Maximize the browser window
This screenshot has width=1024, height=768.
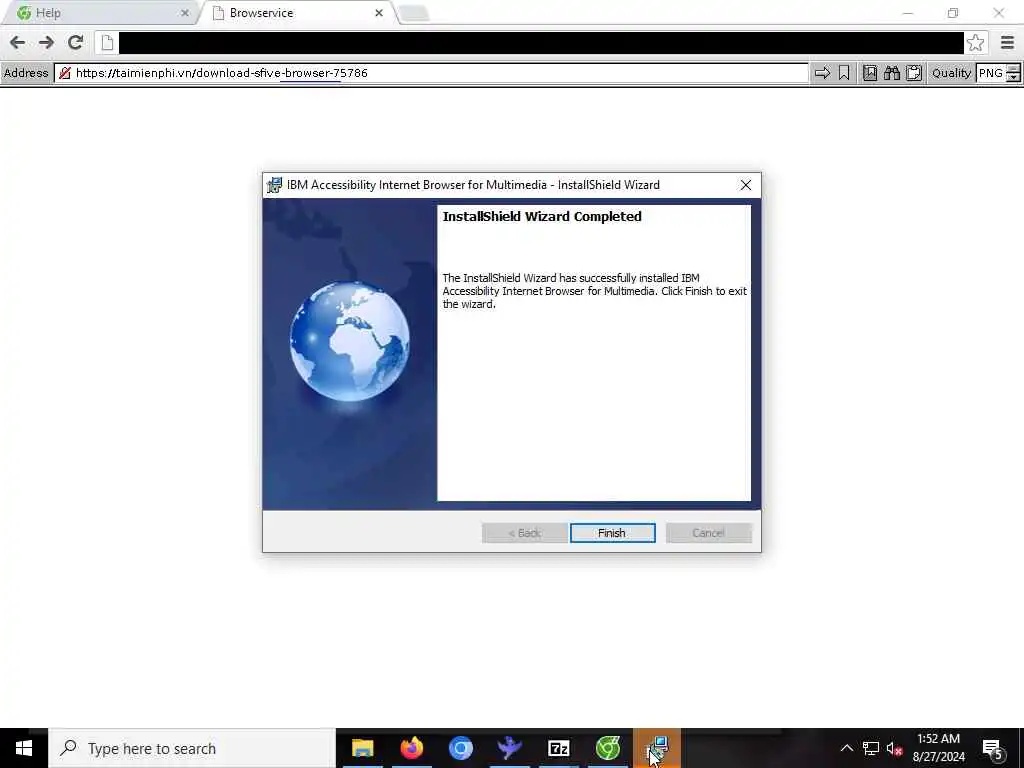click(x=953, y=13)
